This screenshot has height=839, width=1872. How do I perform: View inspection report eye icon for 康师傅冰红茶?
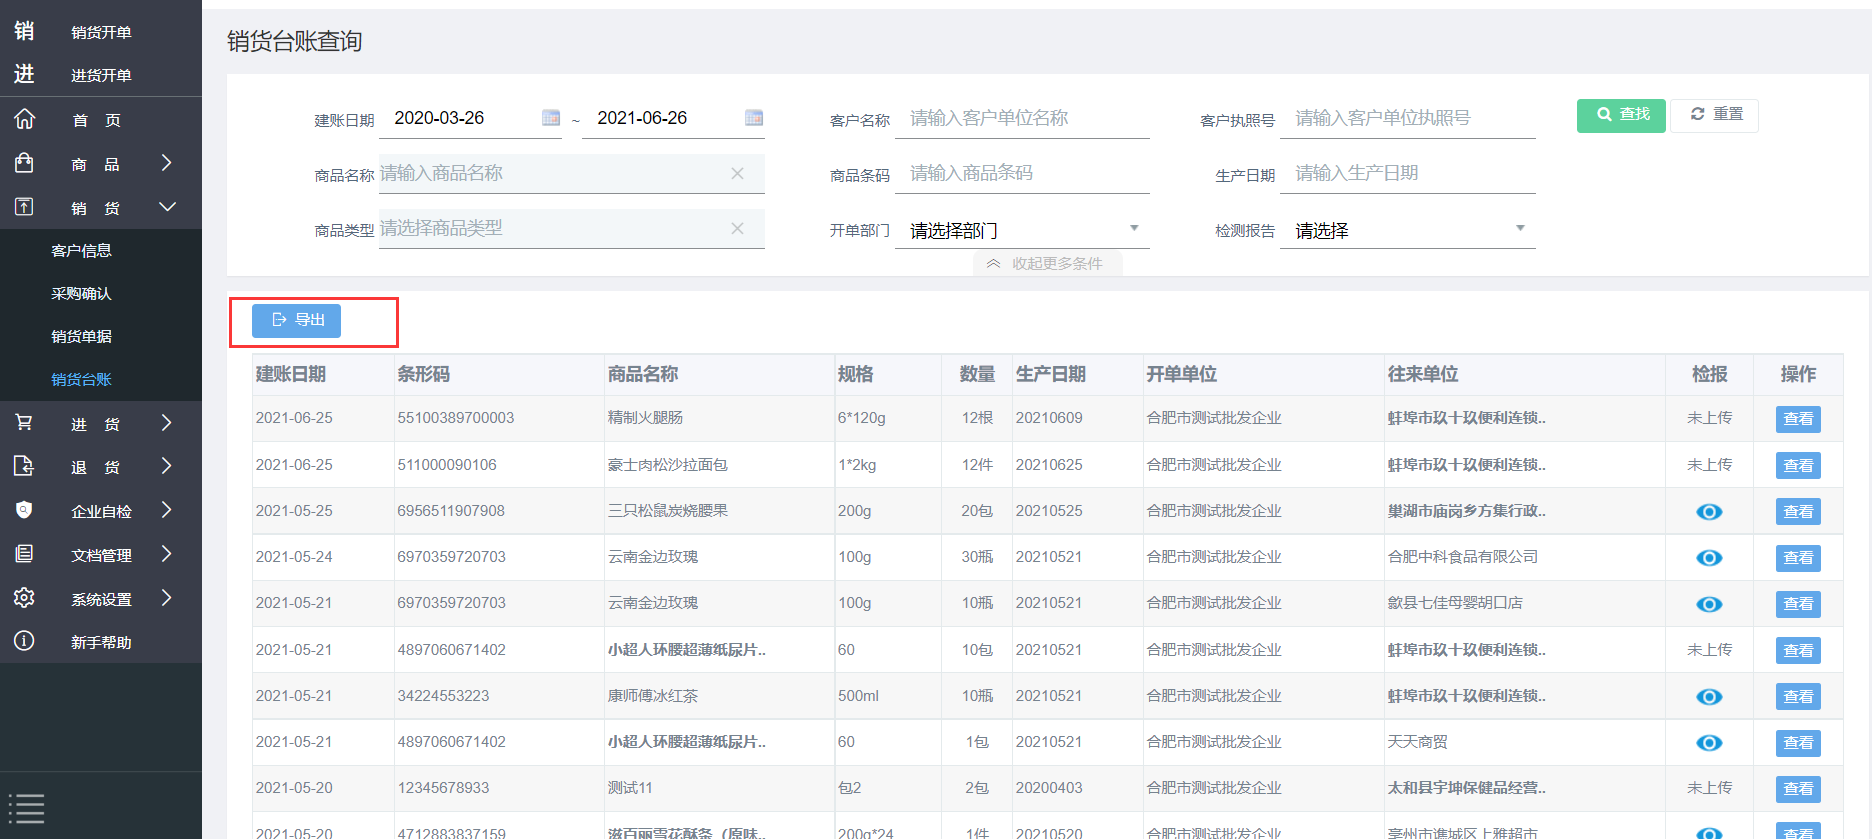click(1709, 697)
